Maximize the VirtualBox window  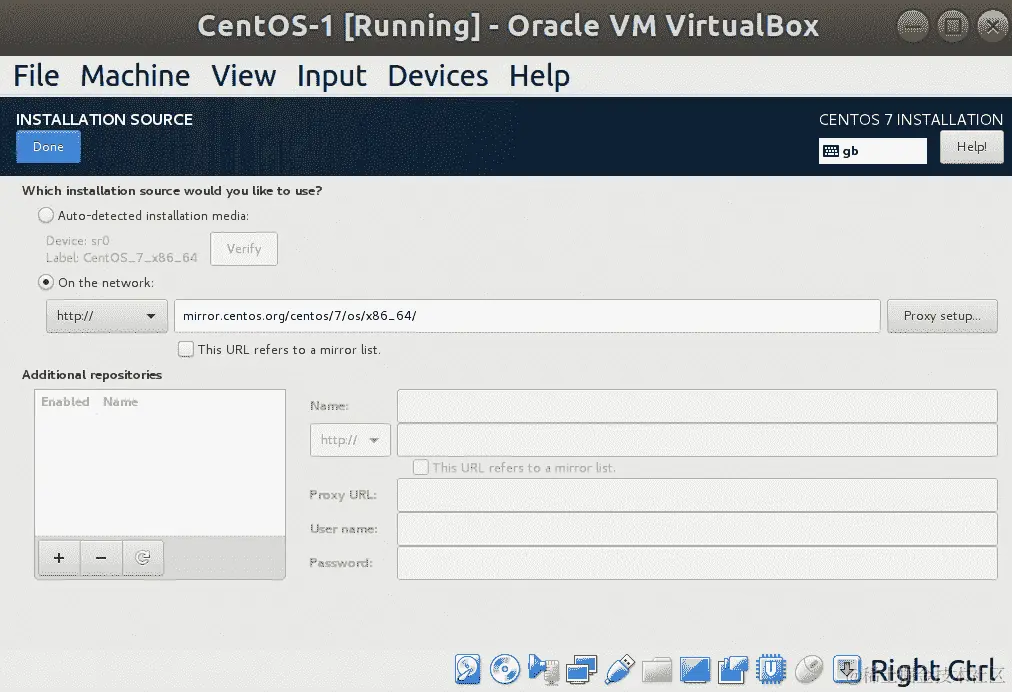tap(953, 26)
